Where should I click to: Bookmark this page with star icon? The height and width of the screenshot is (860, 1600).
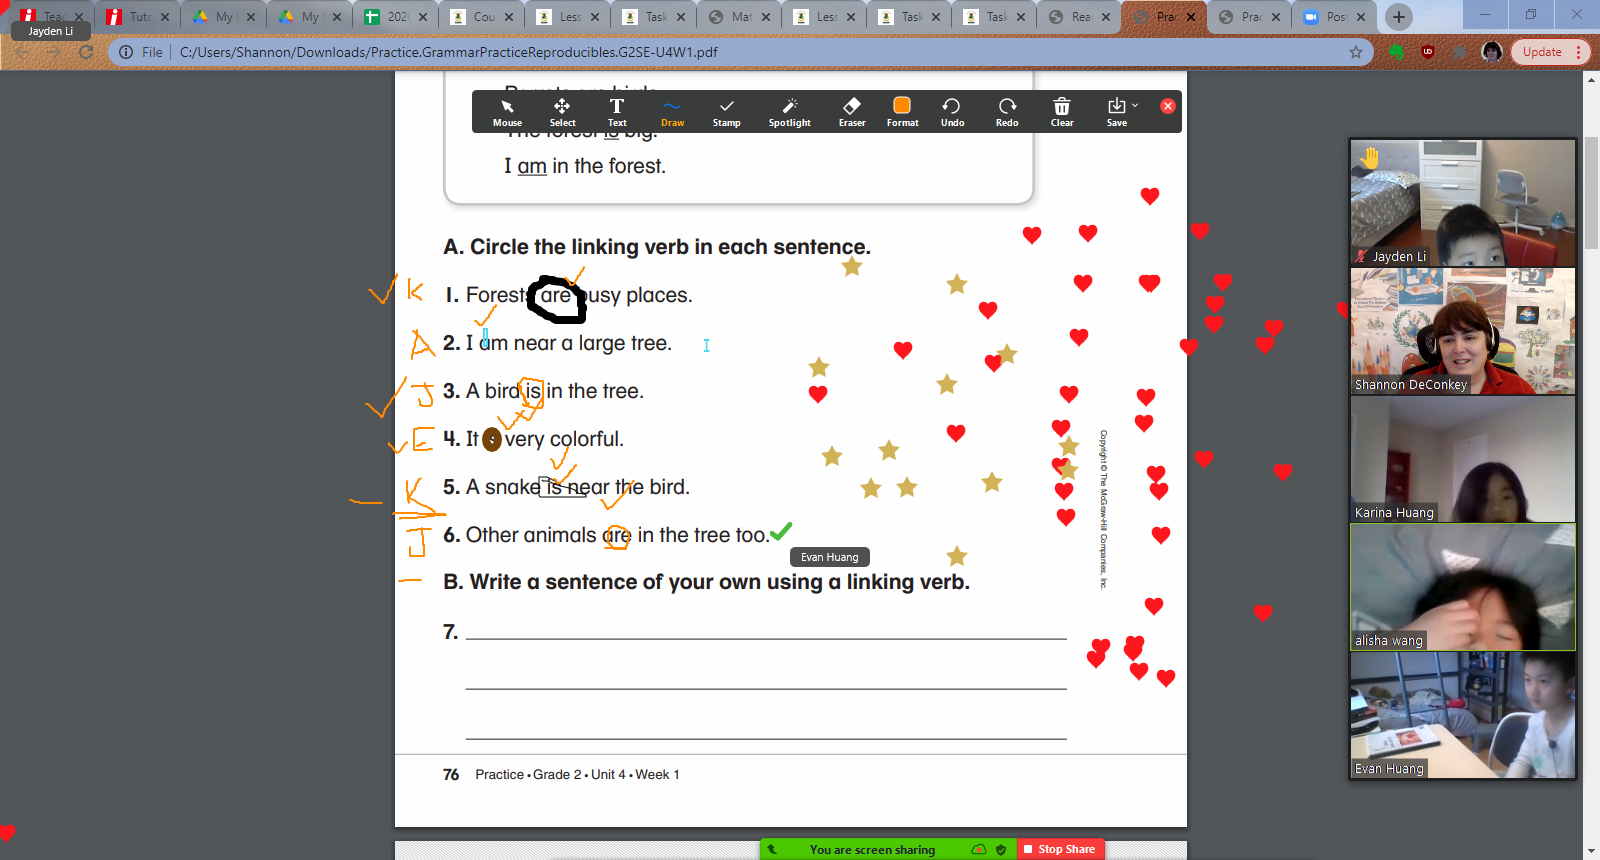1356,52
